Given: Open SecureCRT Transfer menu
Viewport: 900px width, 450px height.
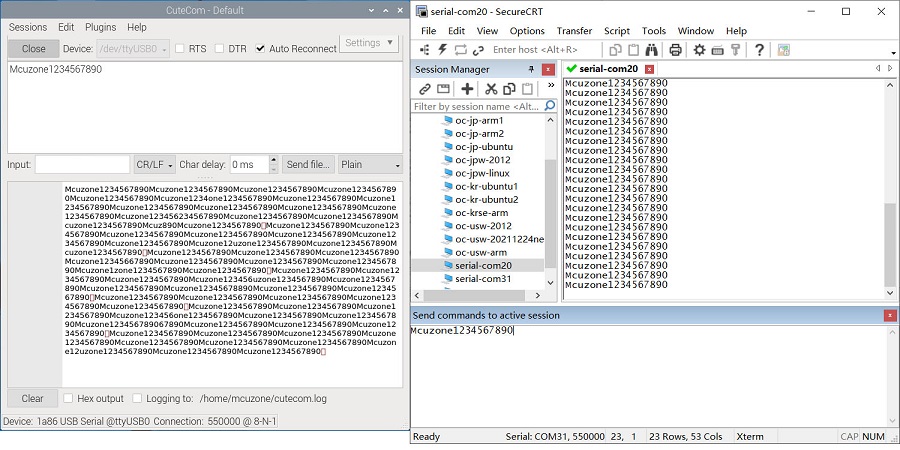Looking at the screenshot, I should click(x=574, y=31).
